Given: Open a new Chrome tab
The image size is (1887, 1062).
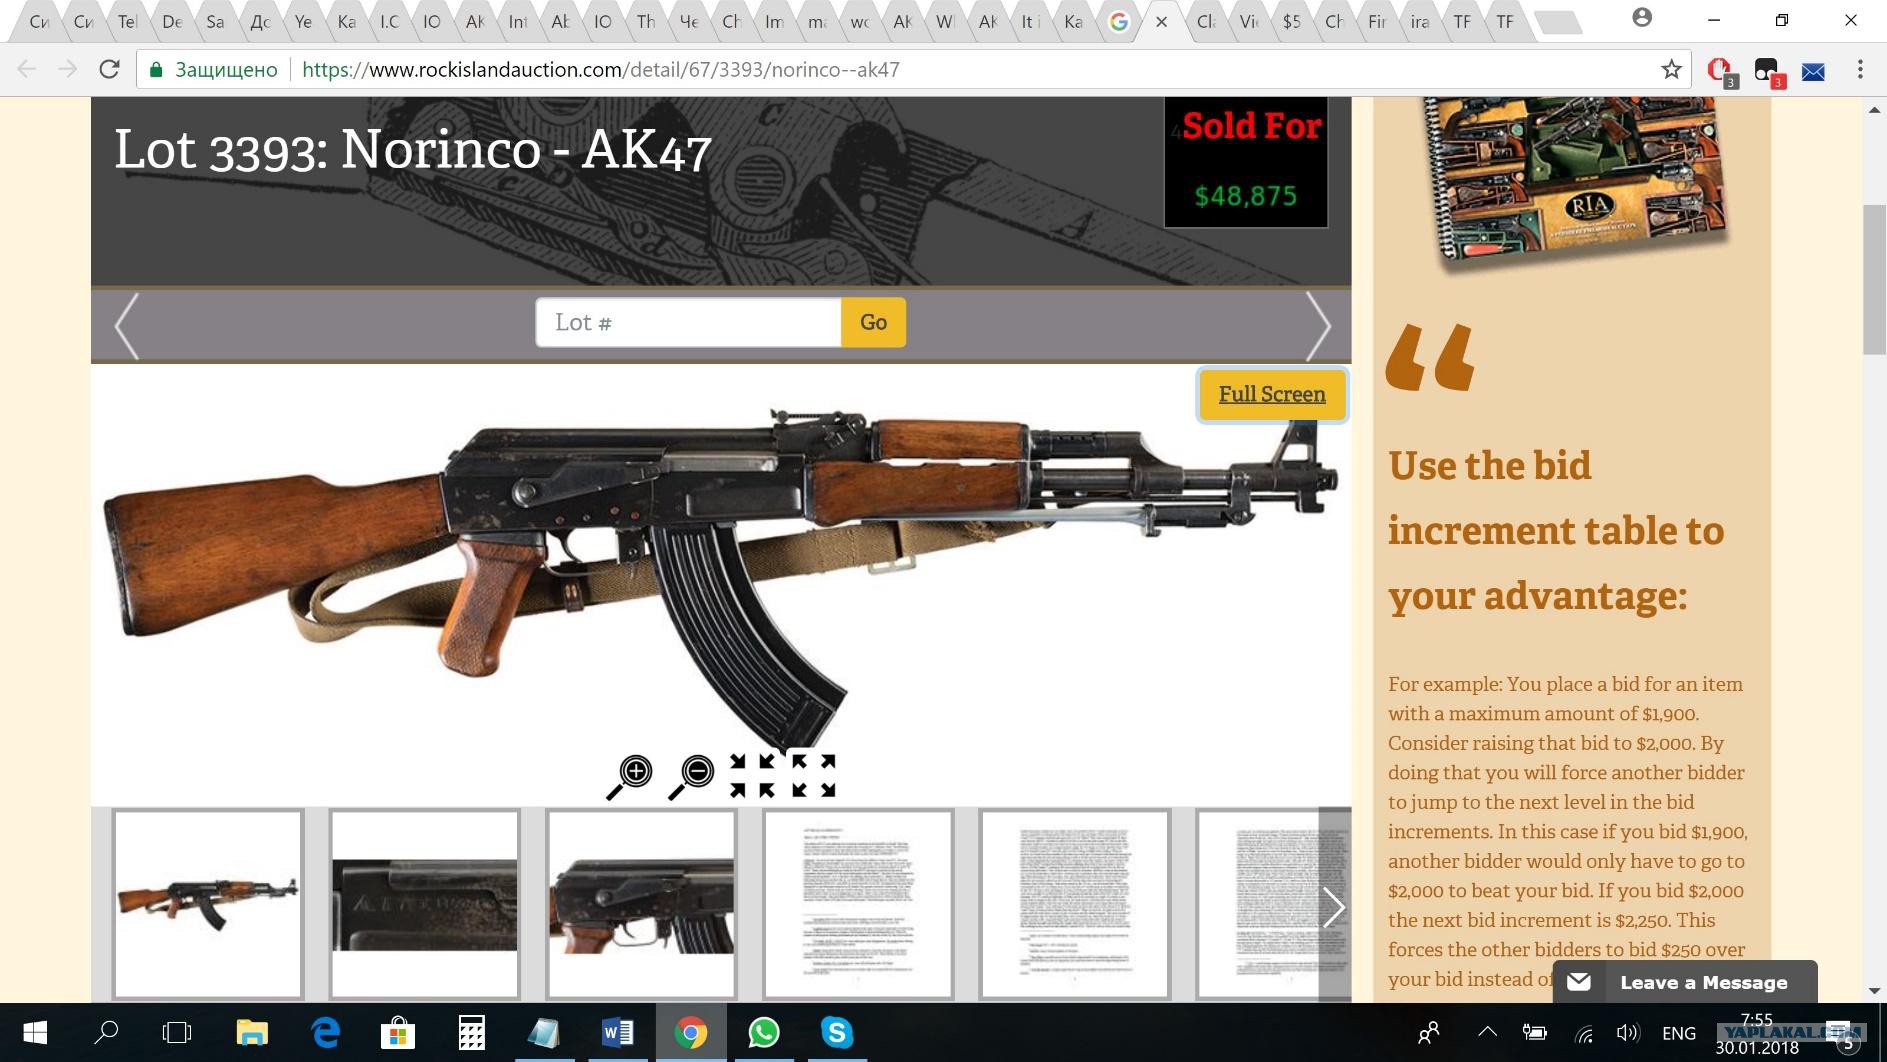Looking at the screenshot, I should click(x=1556, y=21).
